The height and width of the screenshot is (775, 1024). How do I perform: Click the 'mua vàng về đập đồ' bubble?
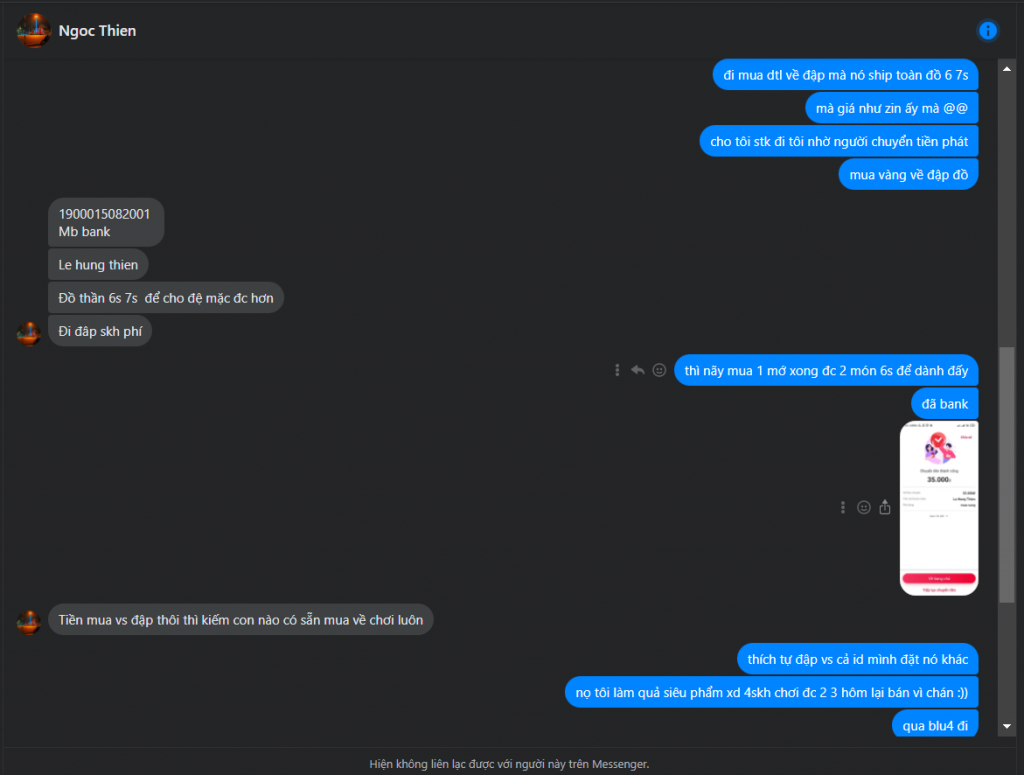click(x=908, y=174)
